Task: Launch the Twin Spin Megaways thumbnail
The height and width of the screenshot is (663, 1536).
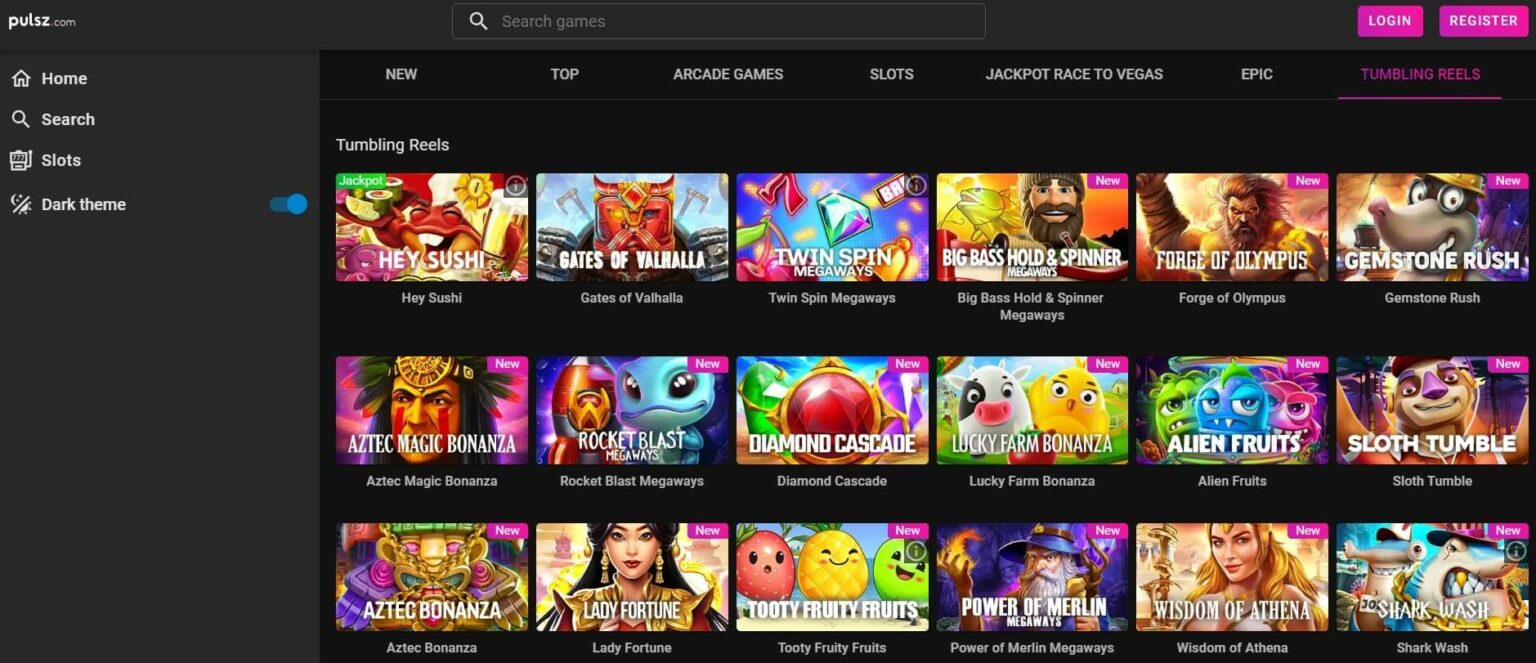Action: [832, 227]
